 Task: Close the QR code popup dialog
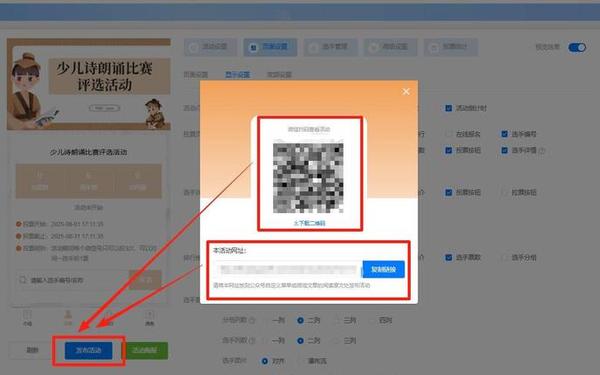(x=406, y=91)
